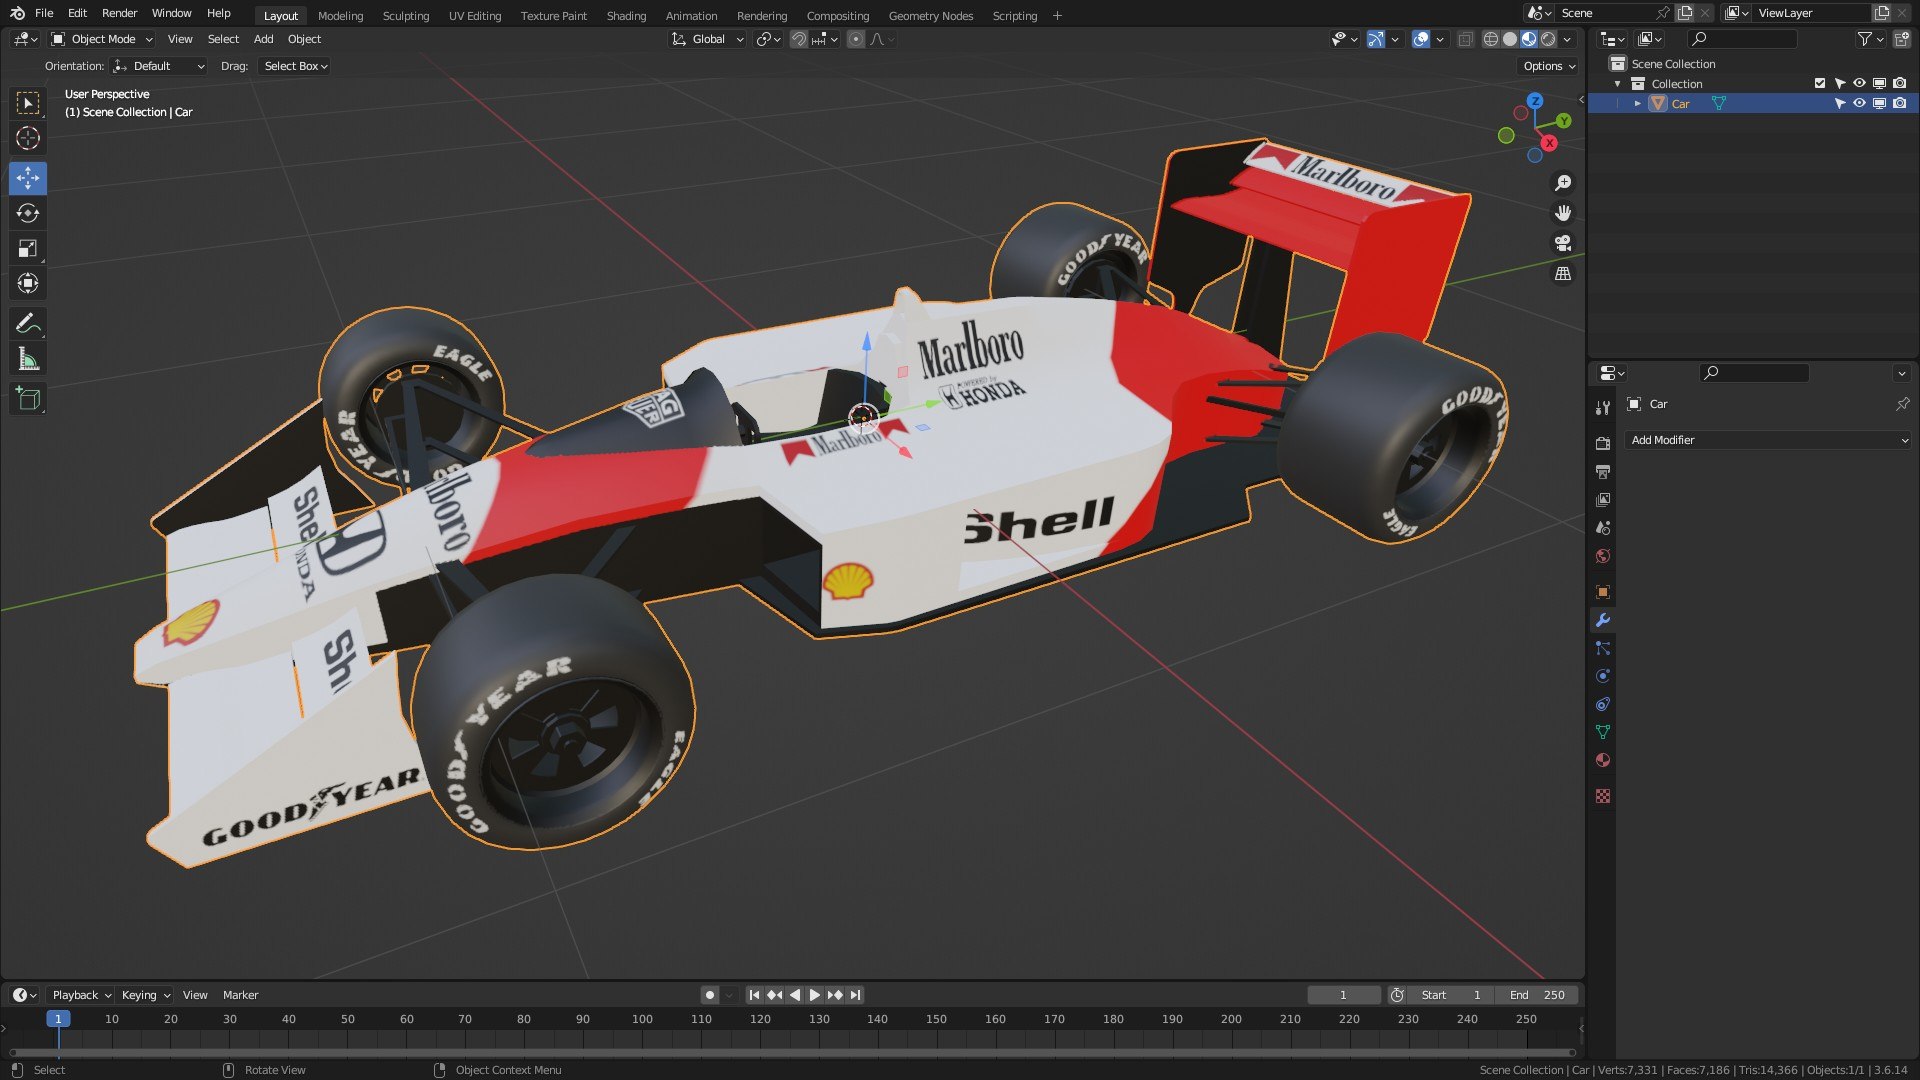Click the current frame marker in the timeline
This screenshot has height=1080, width=1920.
click(58, 1019)
